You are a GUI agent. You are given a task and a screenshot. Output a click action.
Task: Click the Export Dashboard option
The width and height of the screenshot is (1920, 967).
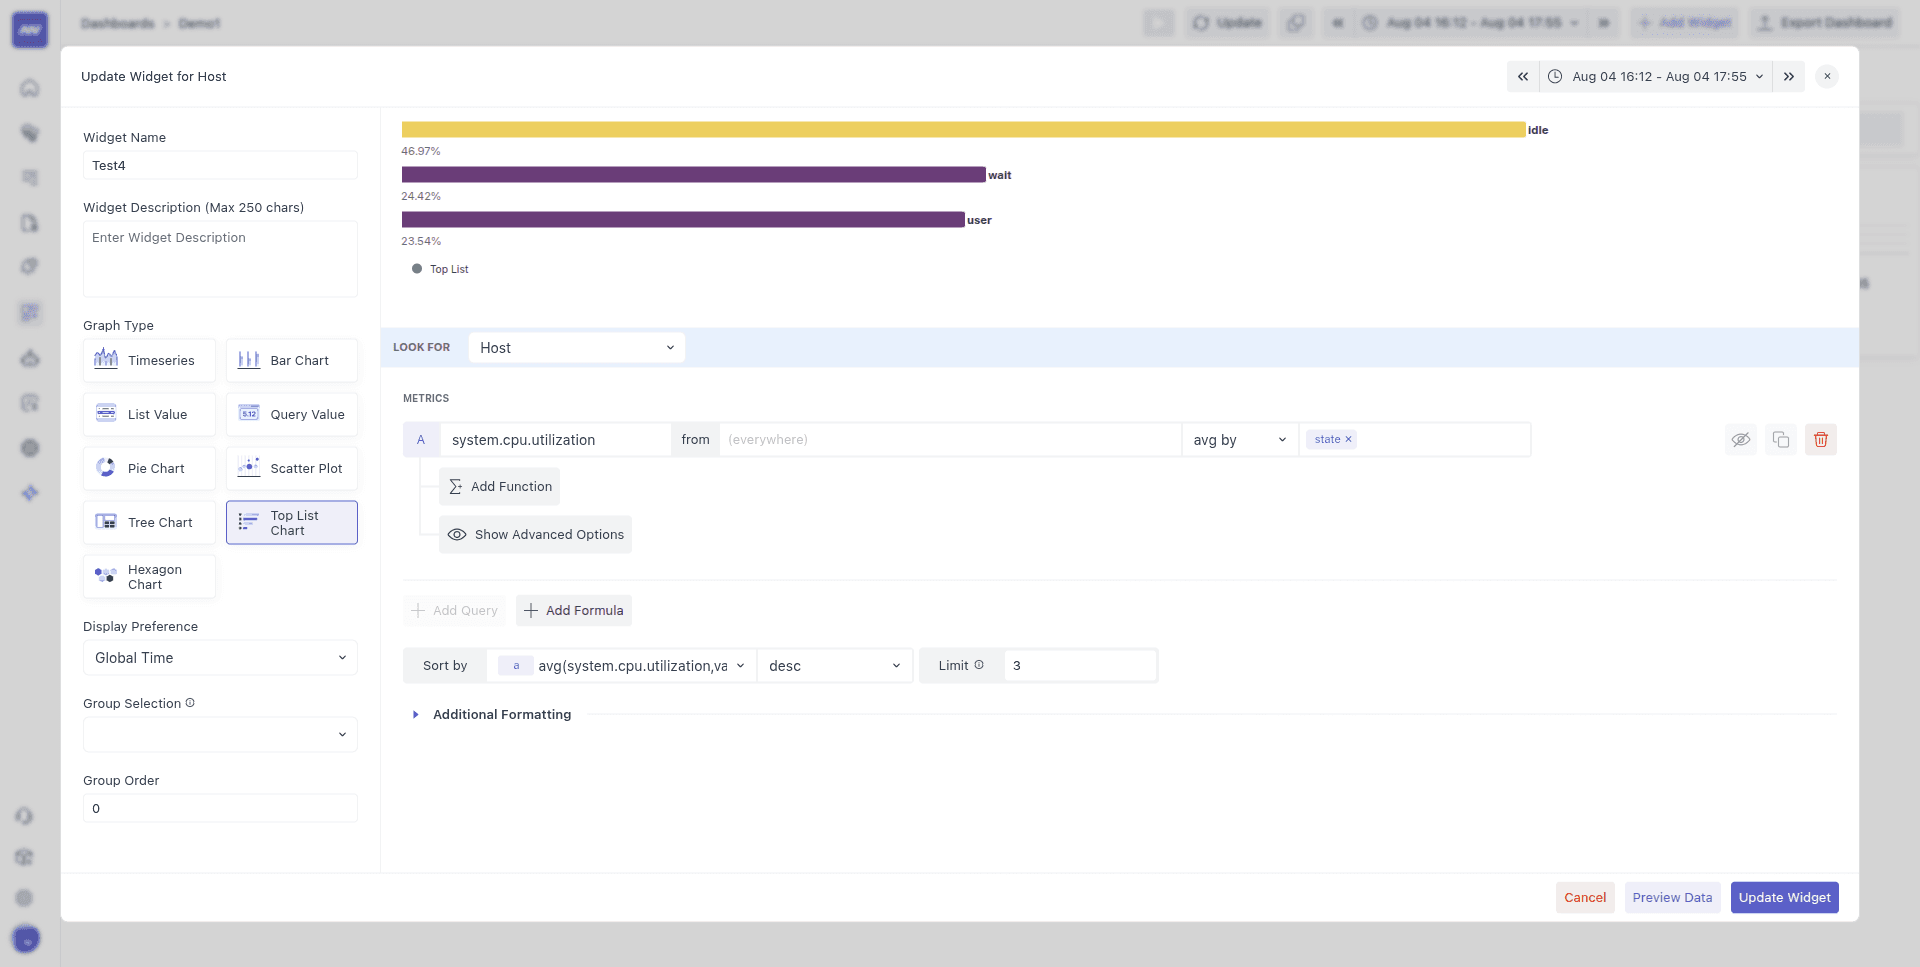click(1824, 22)
